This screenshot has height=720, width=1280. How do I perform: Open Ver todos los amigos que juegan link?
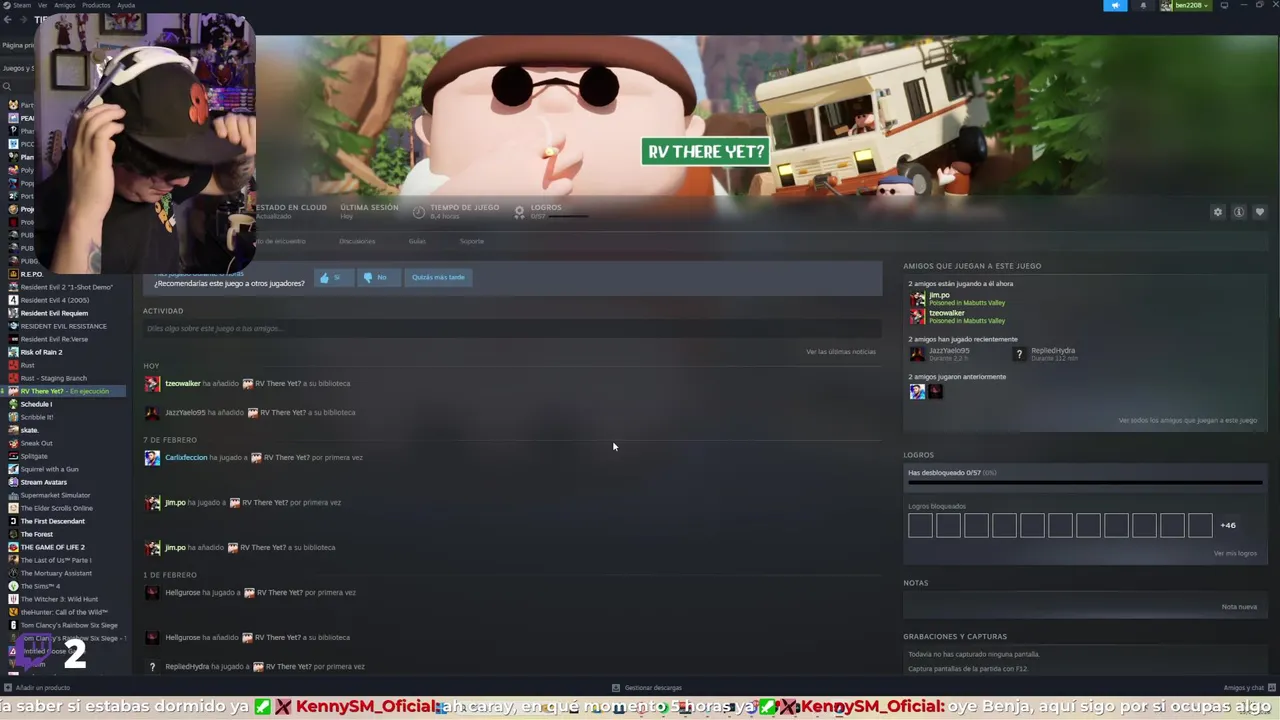(1187, 421)
